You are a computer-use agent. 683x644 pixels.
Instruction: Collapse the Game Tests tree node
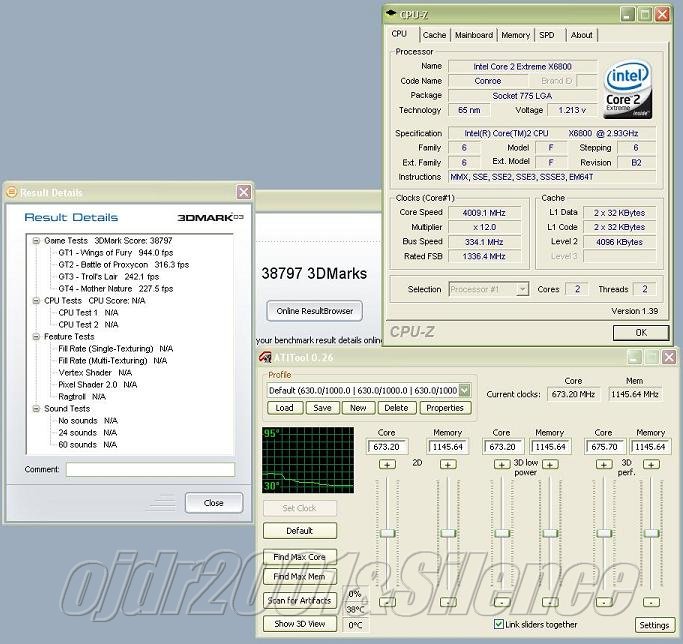pyautogui.click(x=37, y=241)
